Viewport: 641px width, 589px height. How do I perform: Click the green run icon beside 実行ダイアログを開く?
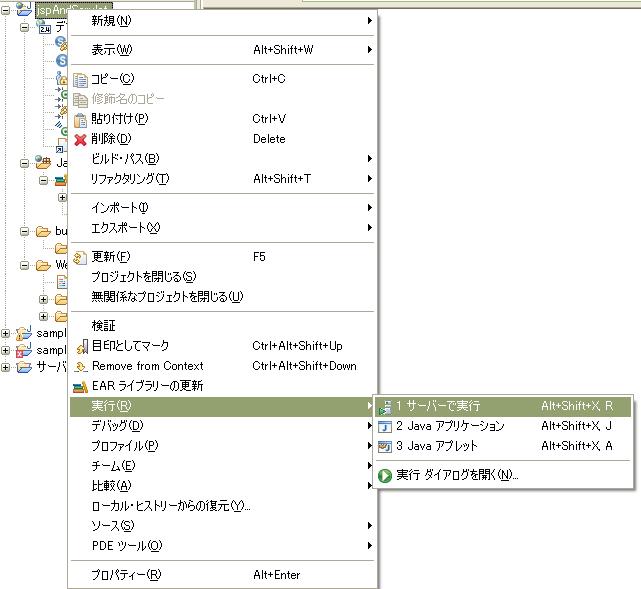(385, 475)
